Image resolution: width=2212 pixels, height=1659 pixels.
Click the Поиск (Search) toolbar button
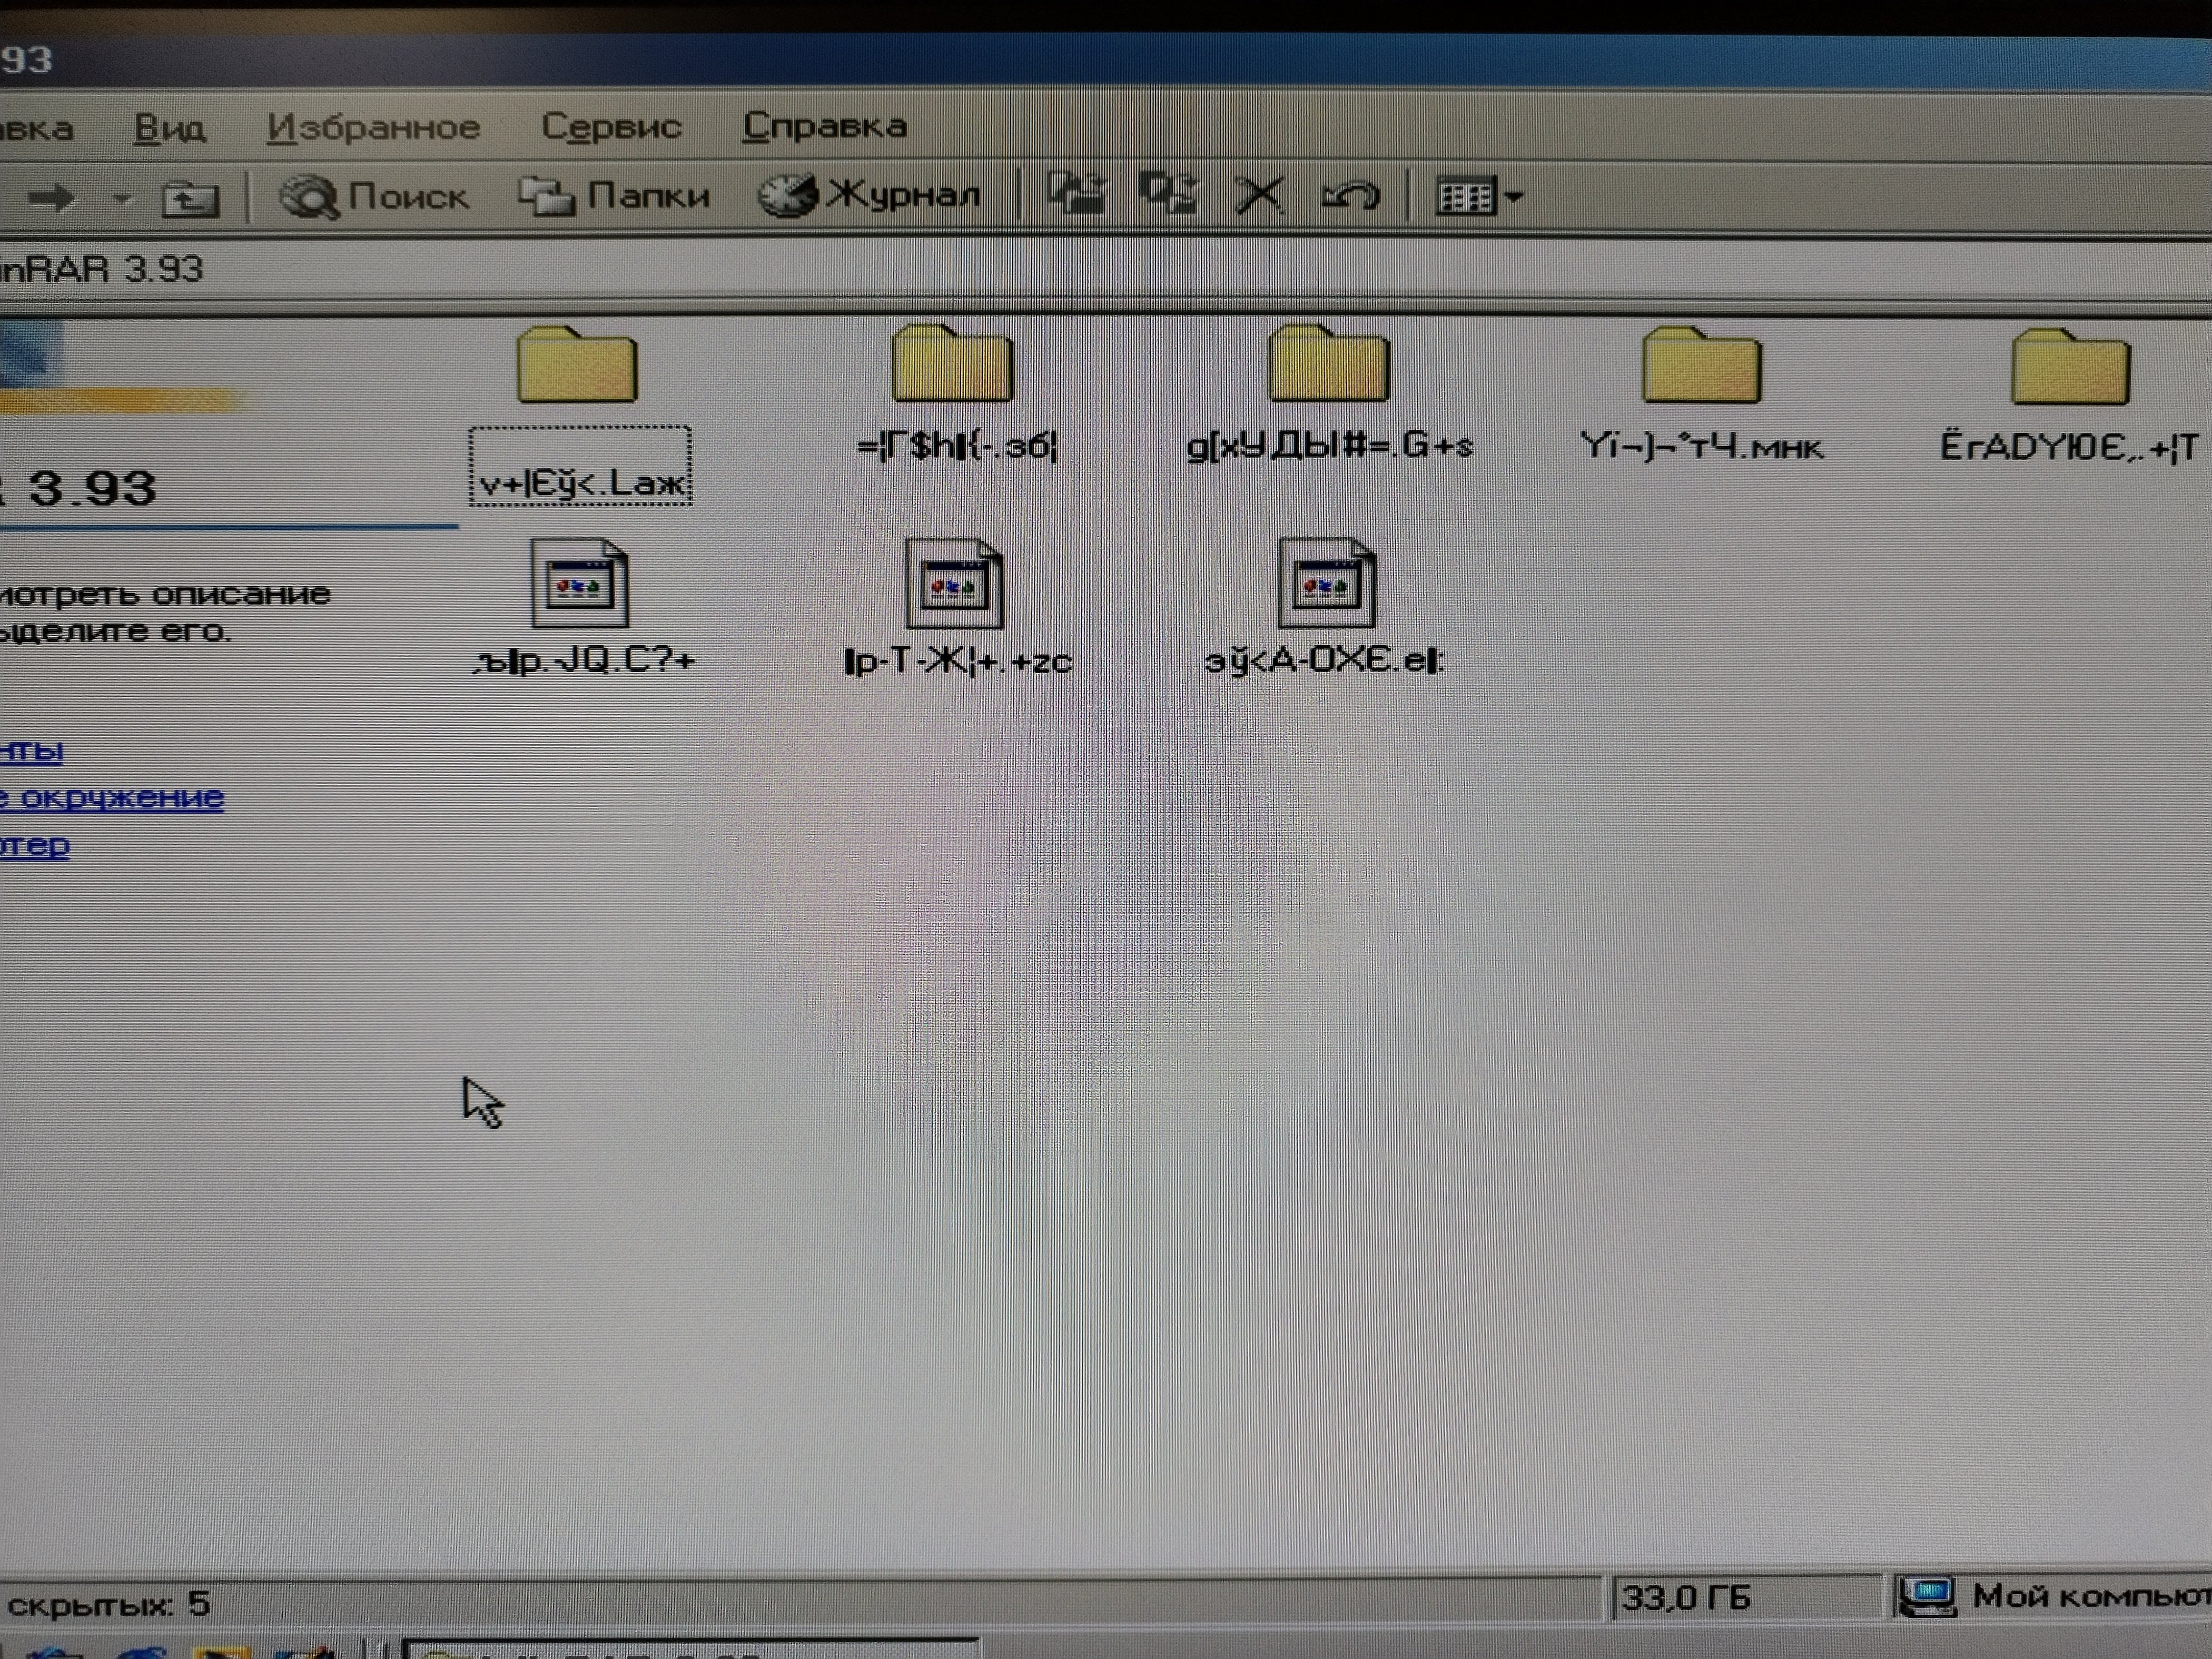(x=375, y=196)
